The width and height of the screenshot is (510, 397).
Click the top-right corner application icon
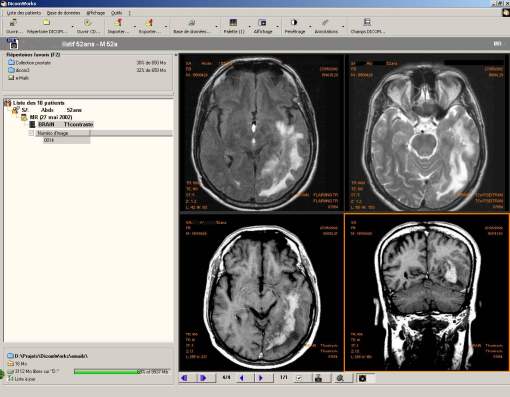506,13
